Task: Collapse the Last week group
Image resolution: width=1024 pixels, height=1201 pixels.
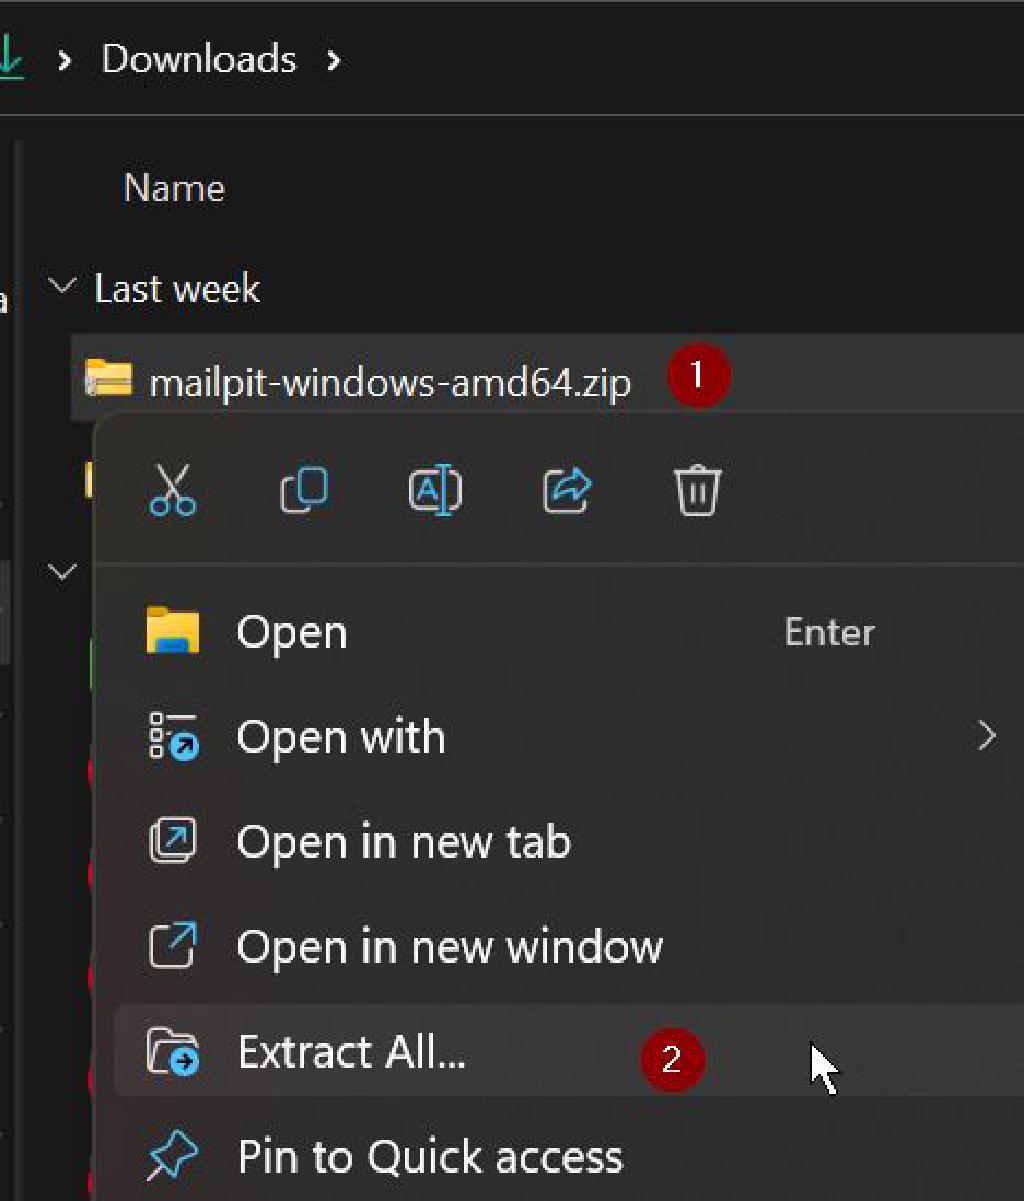Action: (x=62, y=285)
